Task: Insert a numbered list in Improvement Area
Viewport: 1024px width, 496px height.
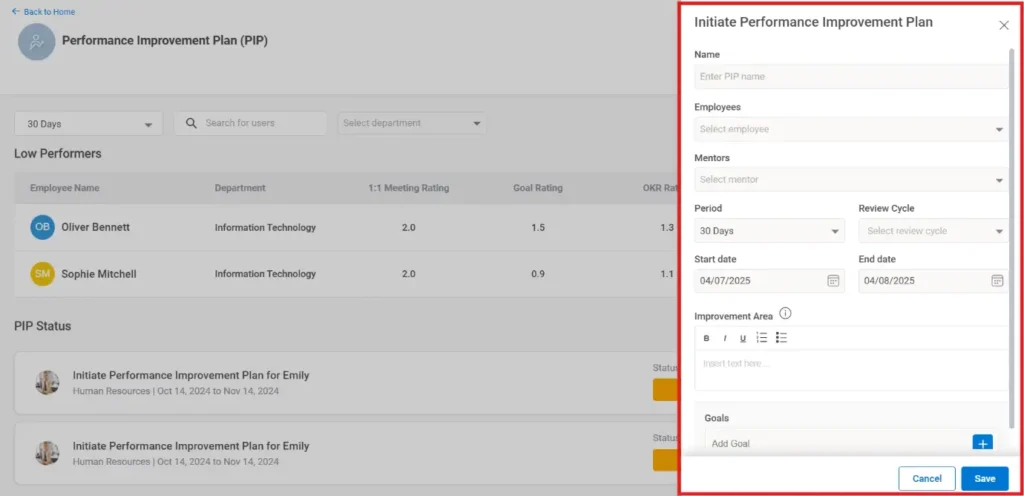Action: tap(762, 338)
